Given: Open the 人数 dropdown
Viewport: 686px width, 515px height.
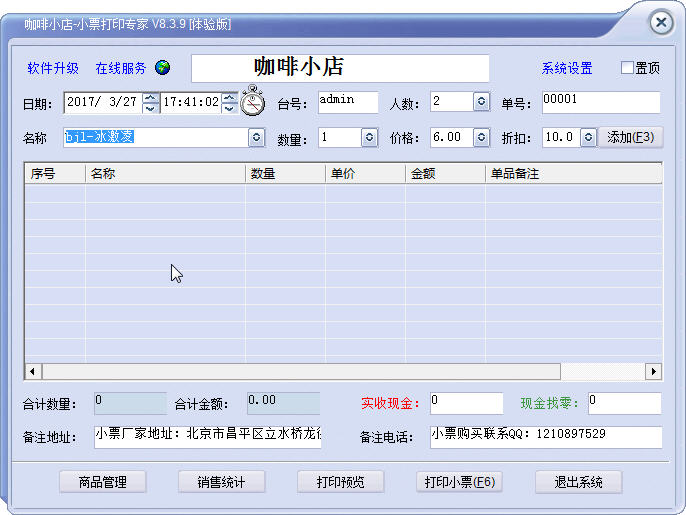Looking at the screenshot, I should pyautogui.click(x=481, y=102).
